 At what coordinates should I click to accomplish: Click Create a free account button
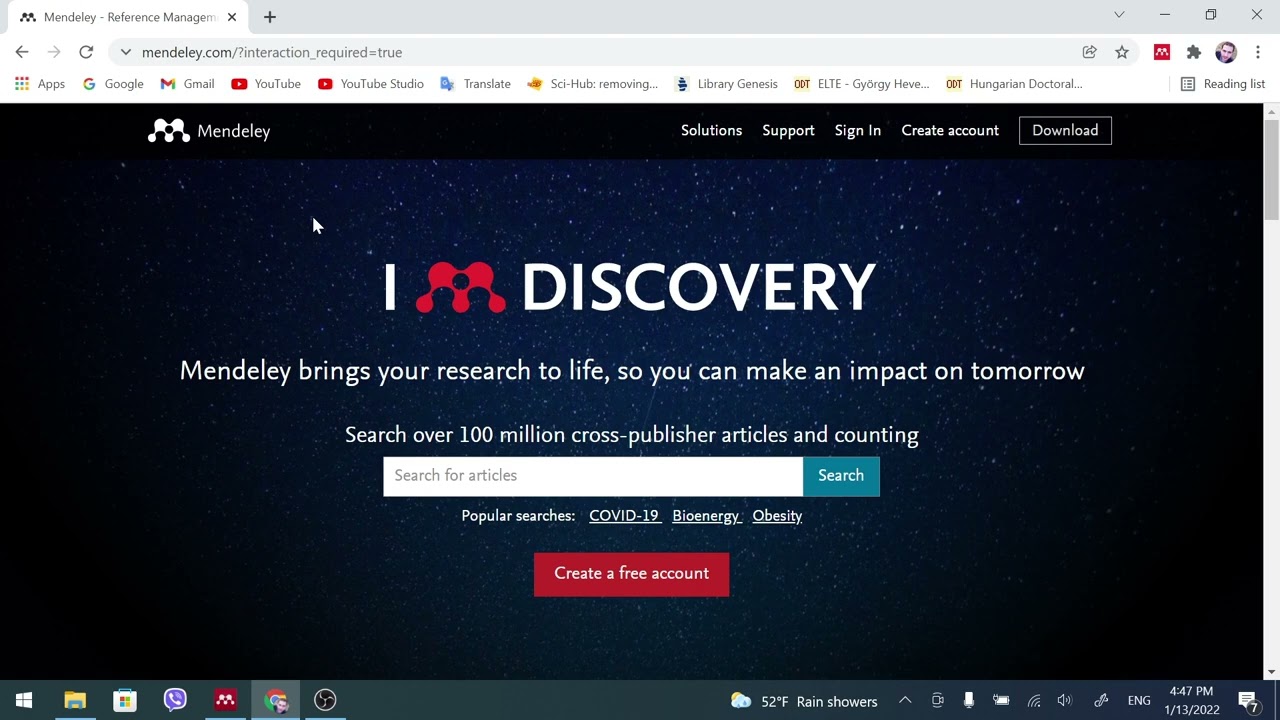(x=631, y=574)
